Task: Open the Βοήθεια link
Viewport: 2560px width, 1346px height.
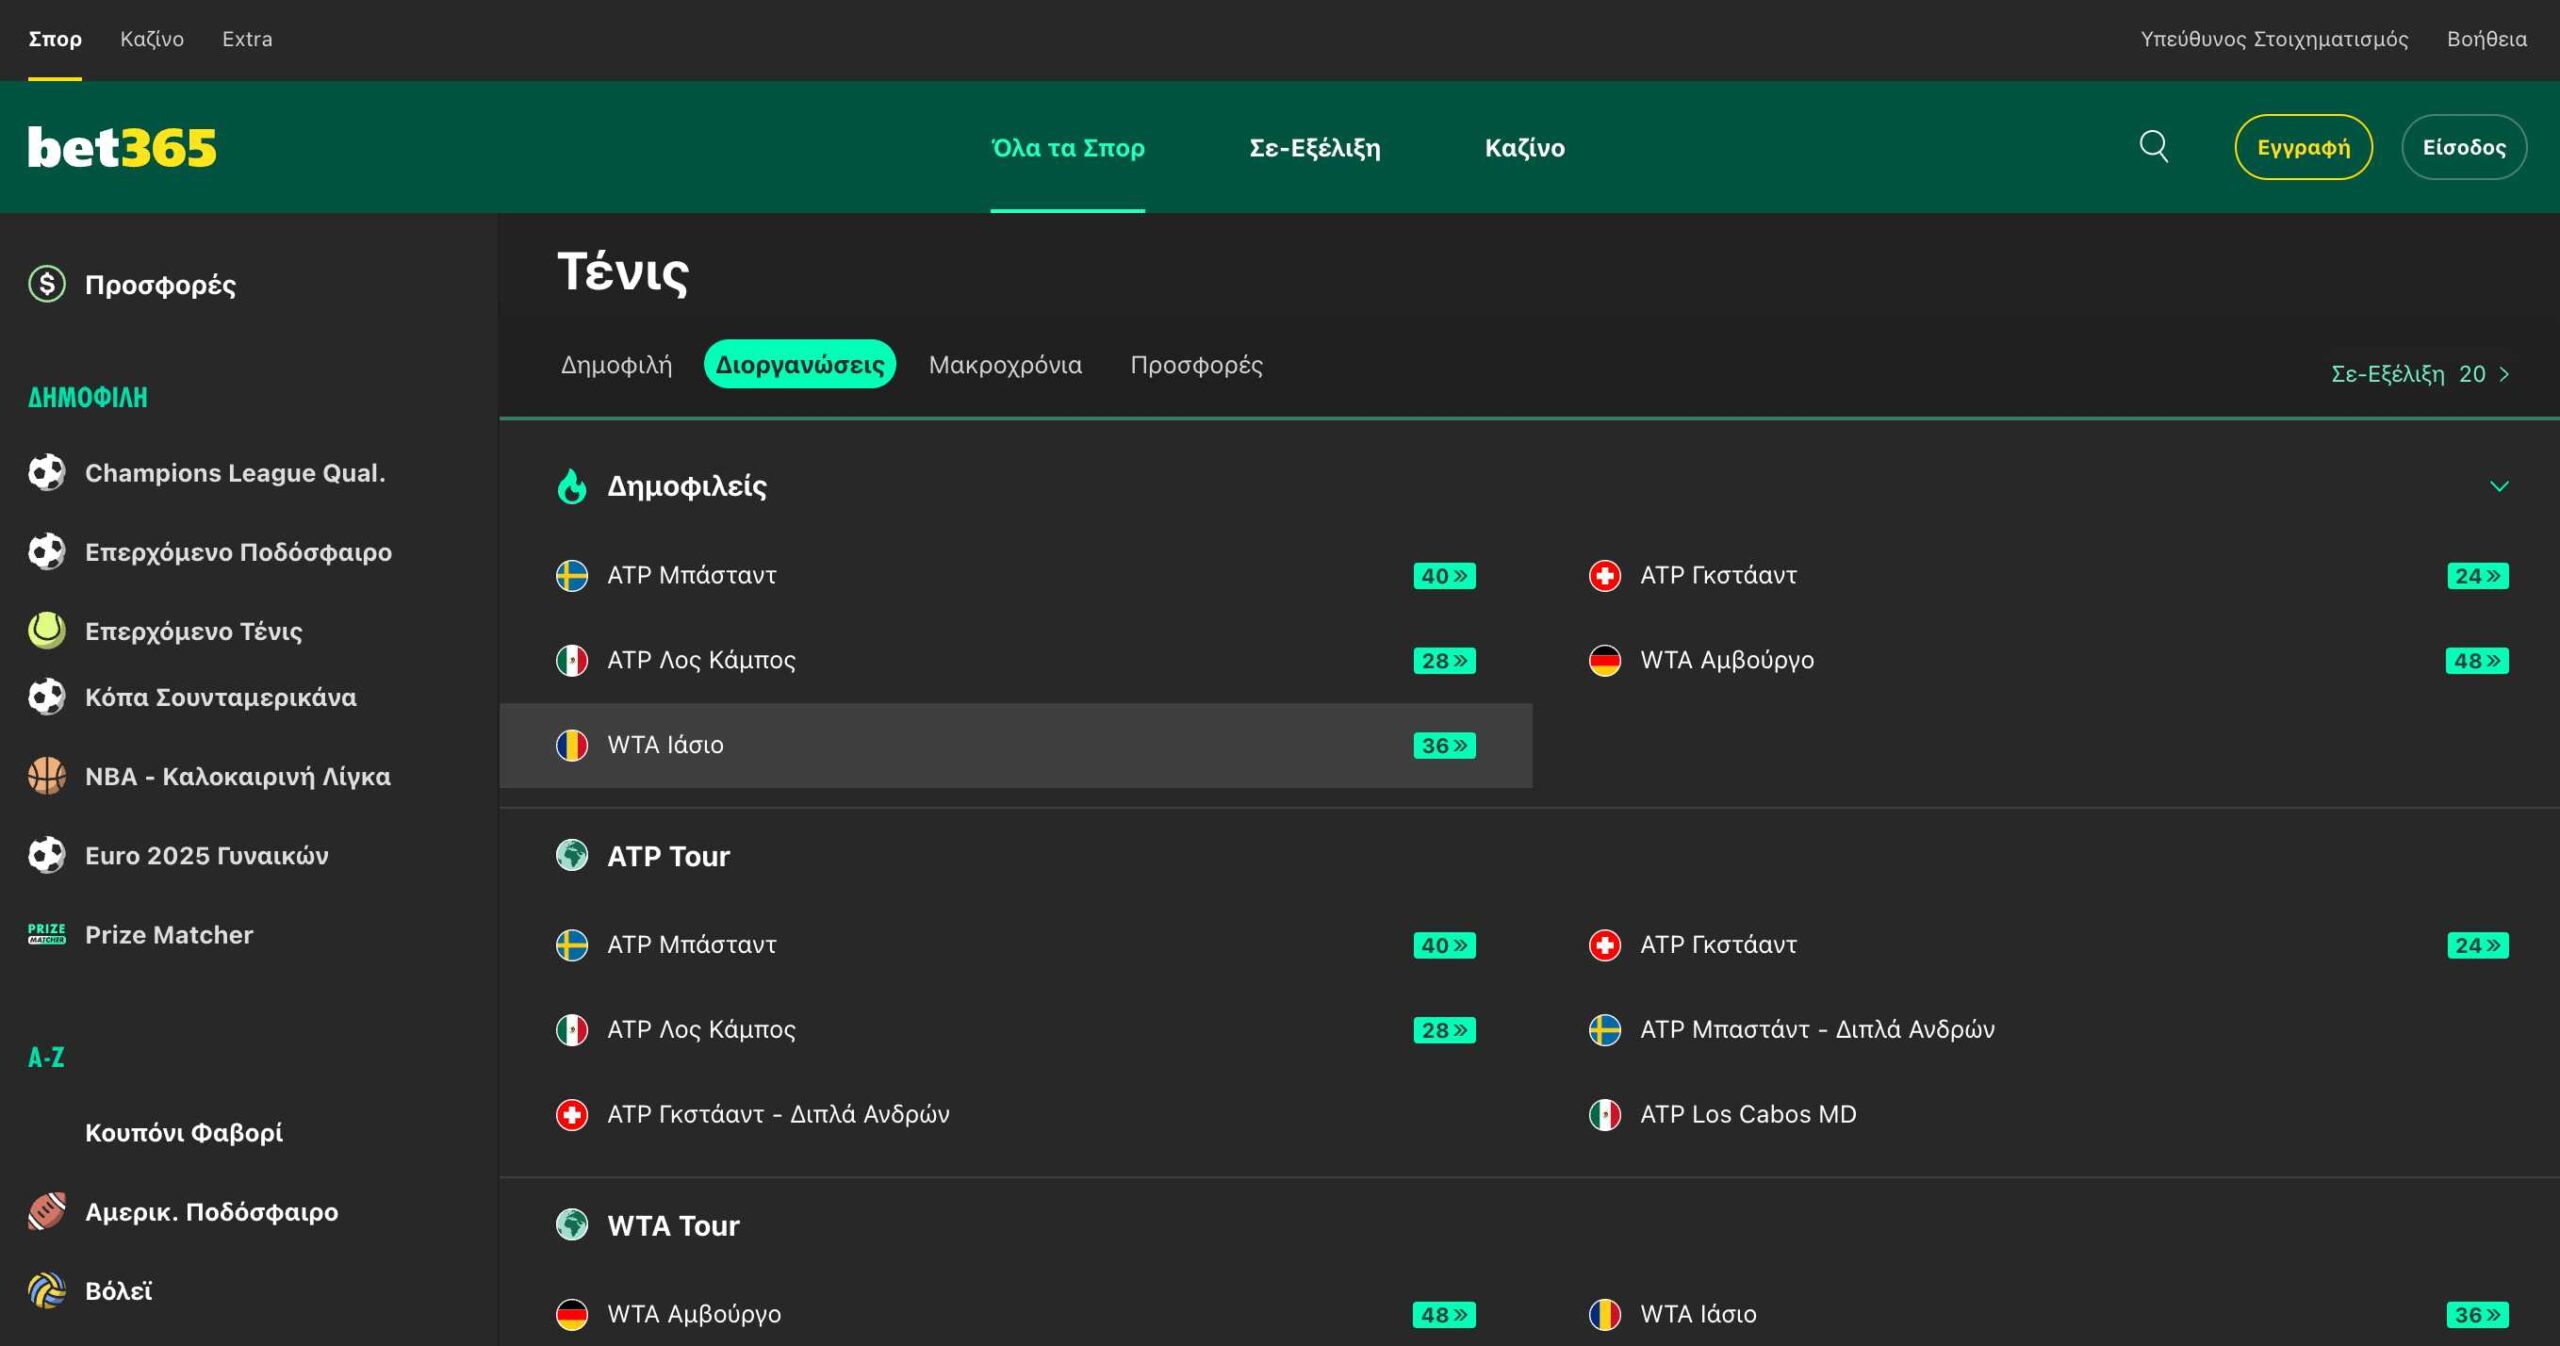Action: click(2486, 39)
